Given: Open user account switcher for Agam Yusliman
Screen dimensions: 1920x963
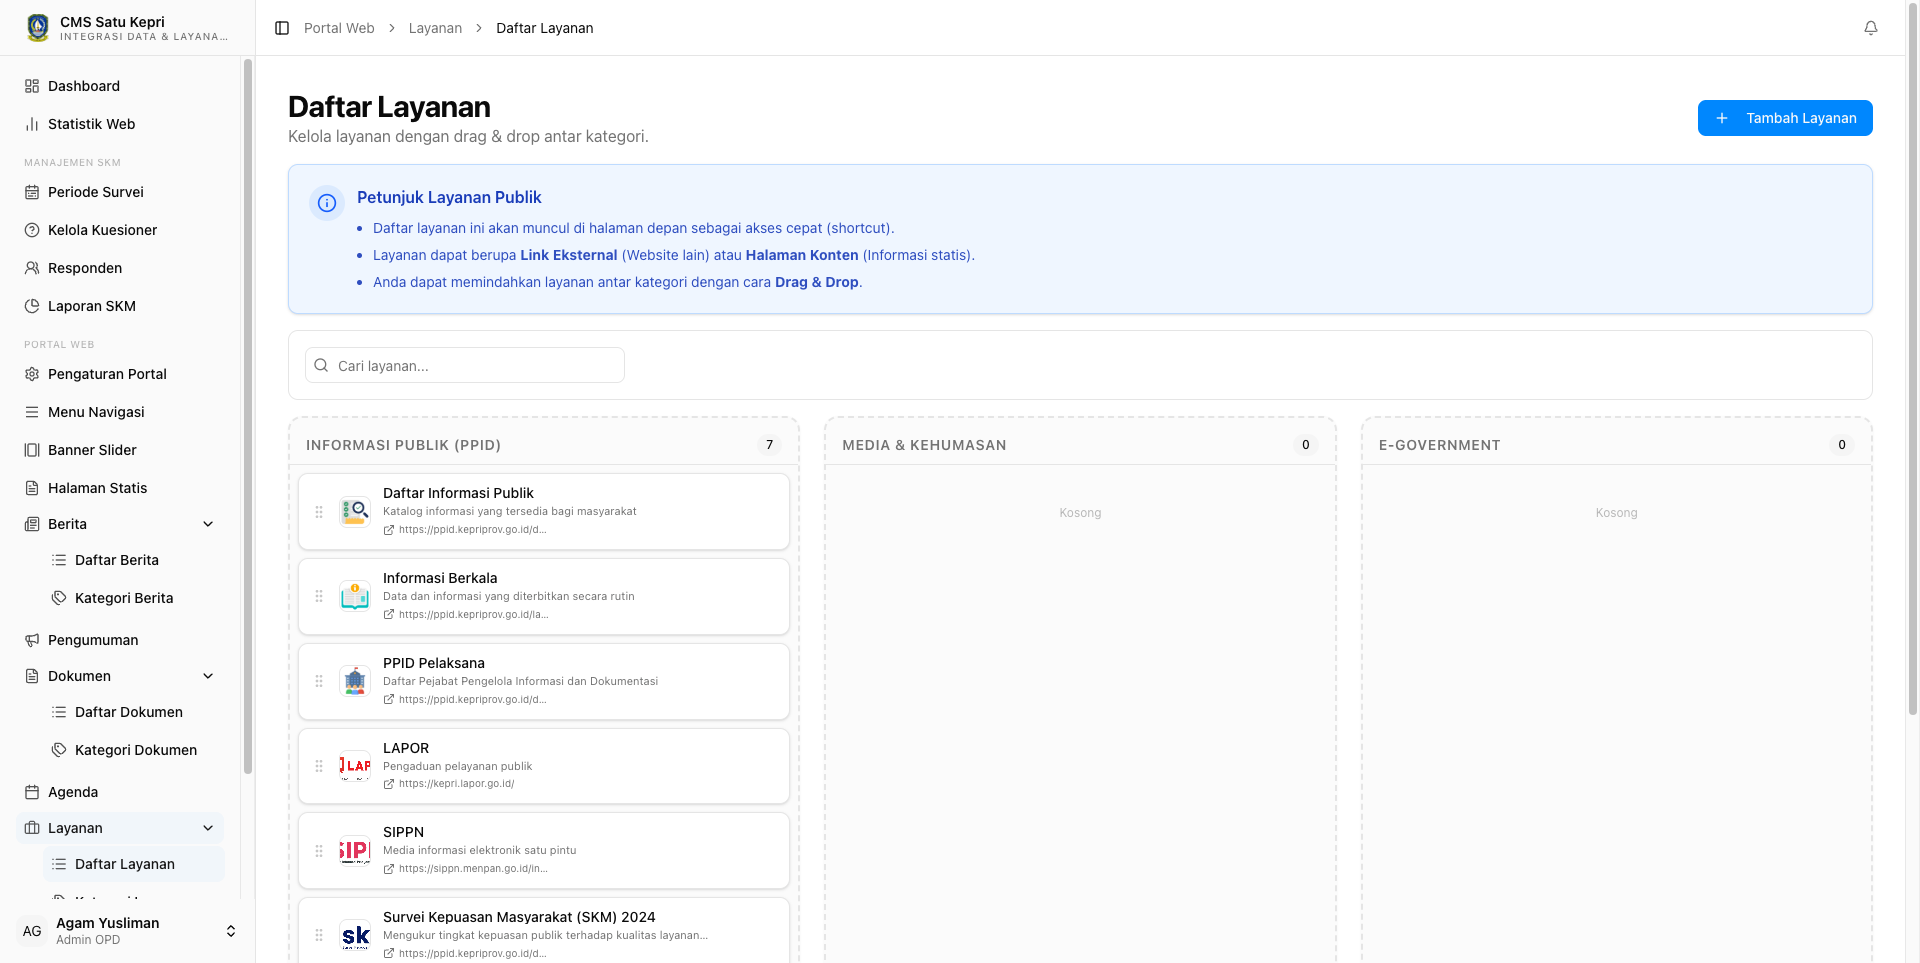Looking at the screenshot, I should (231, 931).
